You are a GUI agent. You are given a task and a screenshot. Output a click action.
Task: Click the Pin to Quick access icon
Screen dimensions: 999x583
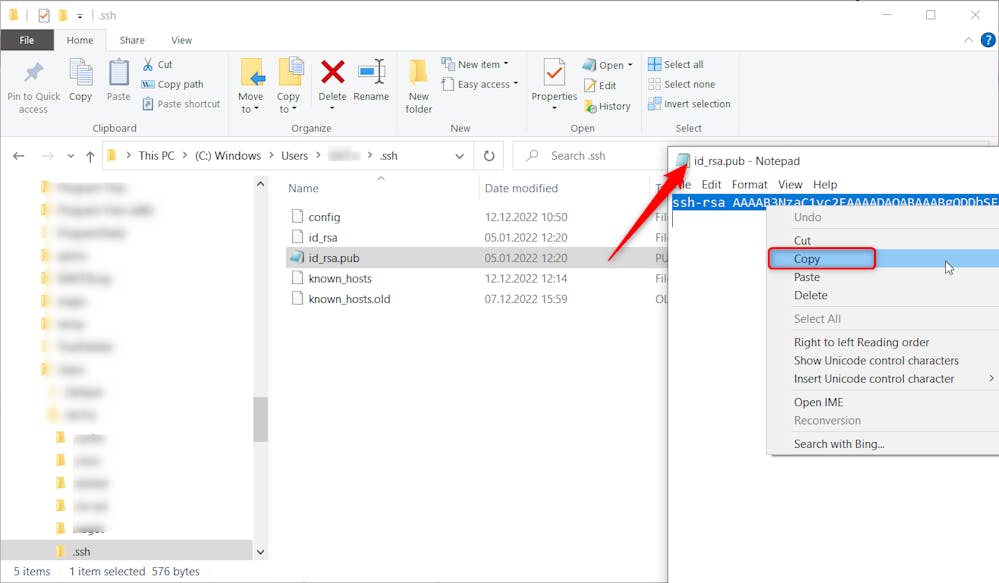(x=33, y=73)
